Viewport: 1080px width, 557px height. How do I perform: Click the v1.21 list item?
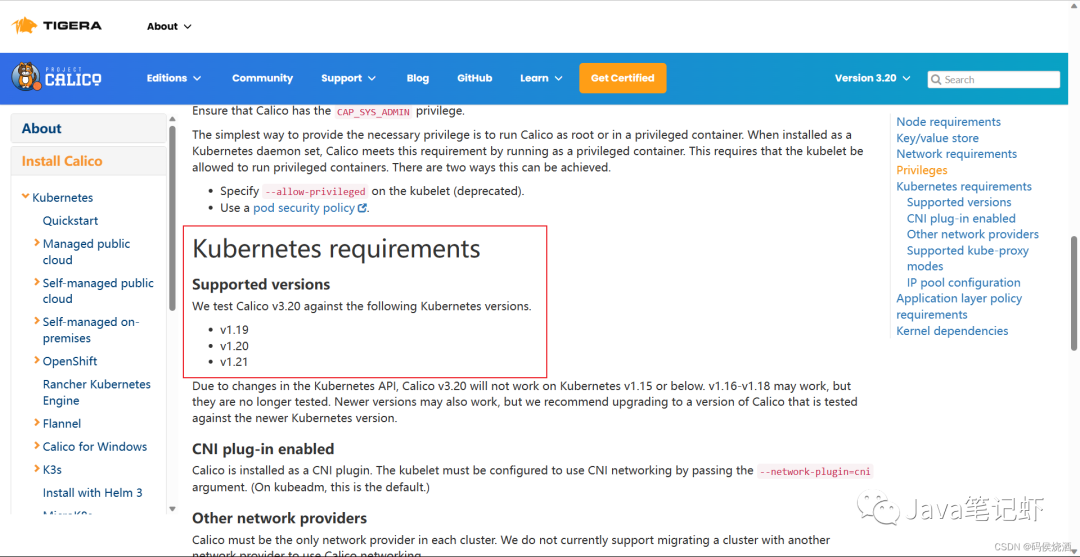[x=234, y=362]
